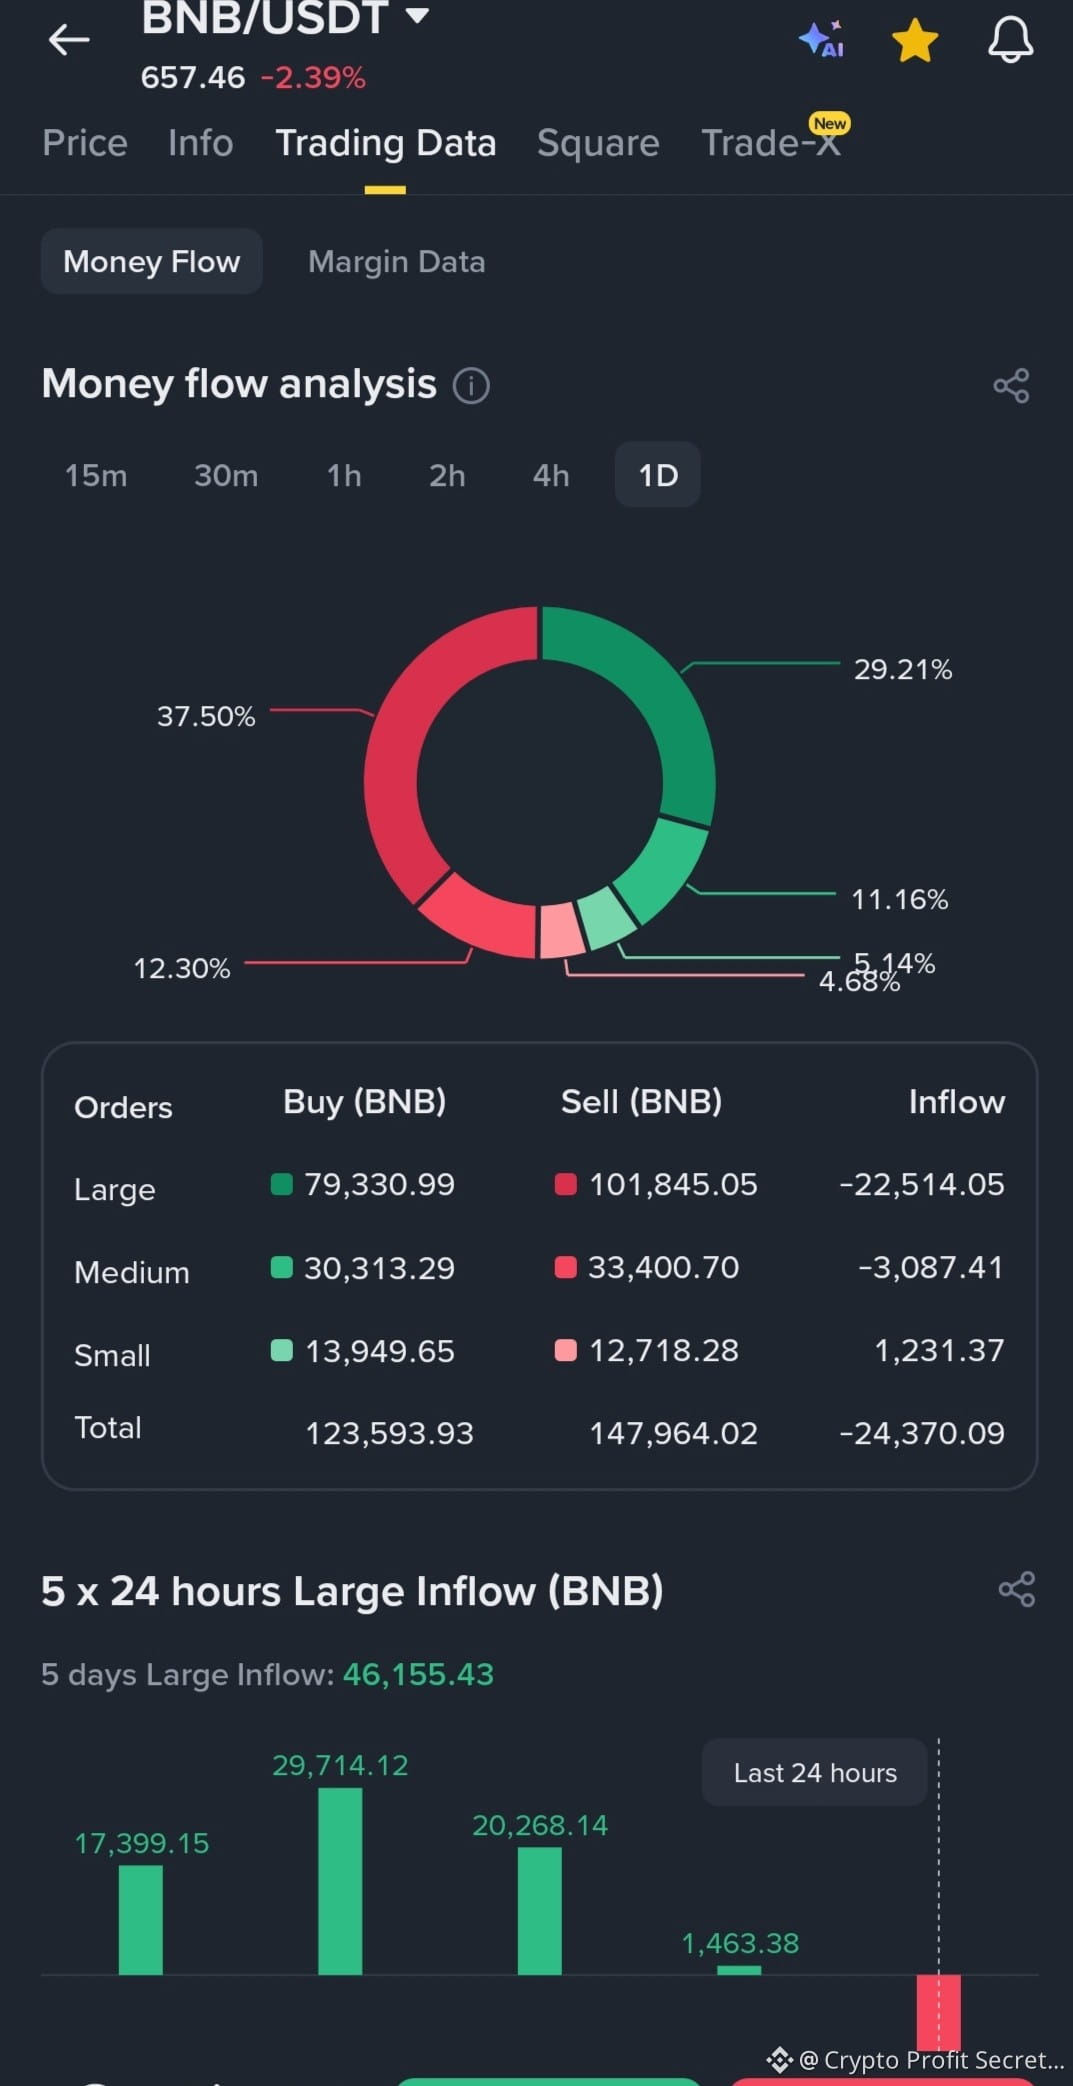Open the AI assistant sparkle icon
The height and width of the screenshot is (2086, 1073).
click(x=822, y=40)
